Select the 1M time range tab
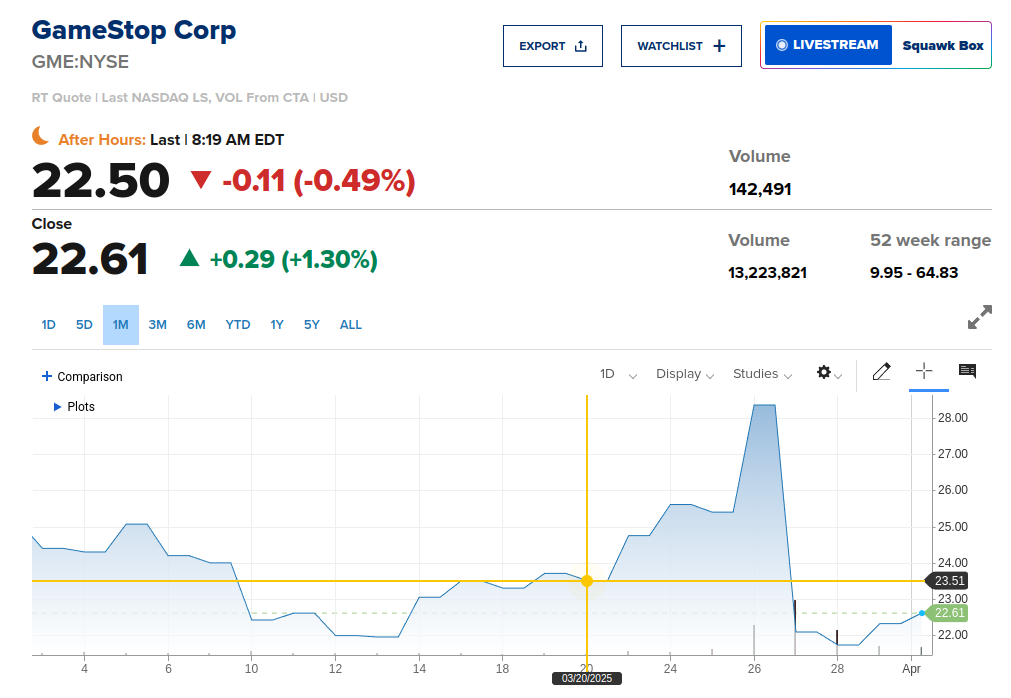The width and height of the screenshot is (1011, 698). (x=121, y=325)
